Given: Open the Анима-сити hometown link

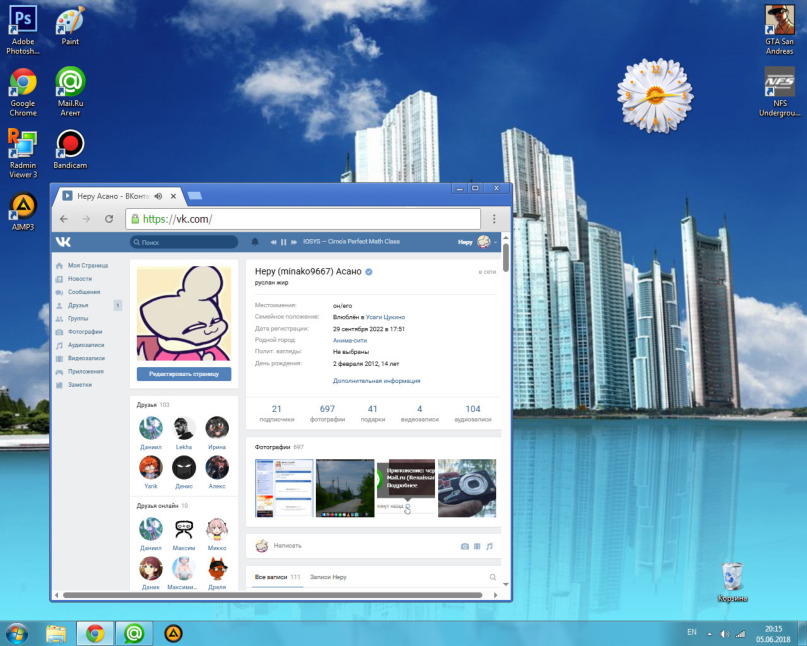Looking at the screenshot, I should click(350, 340).
